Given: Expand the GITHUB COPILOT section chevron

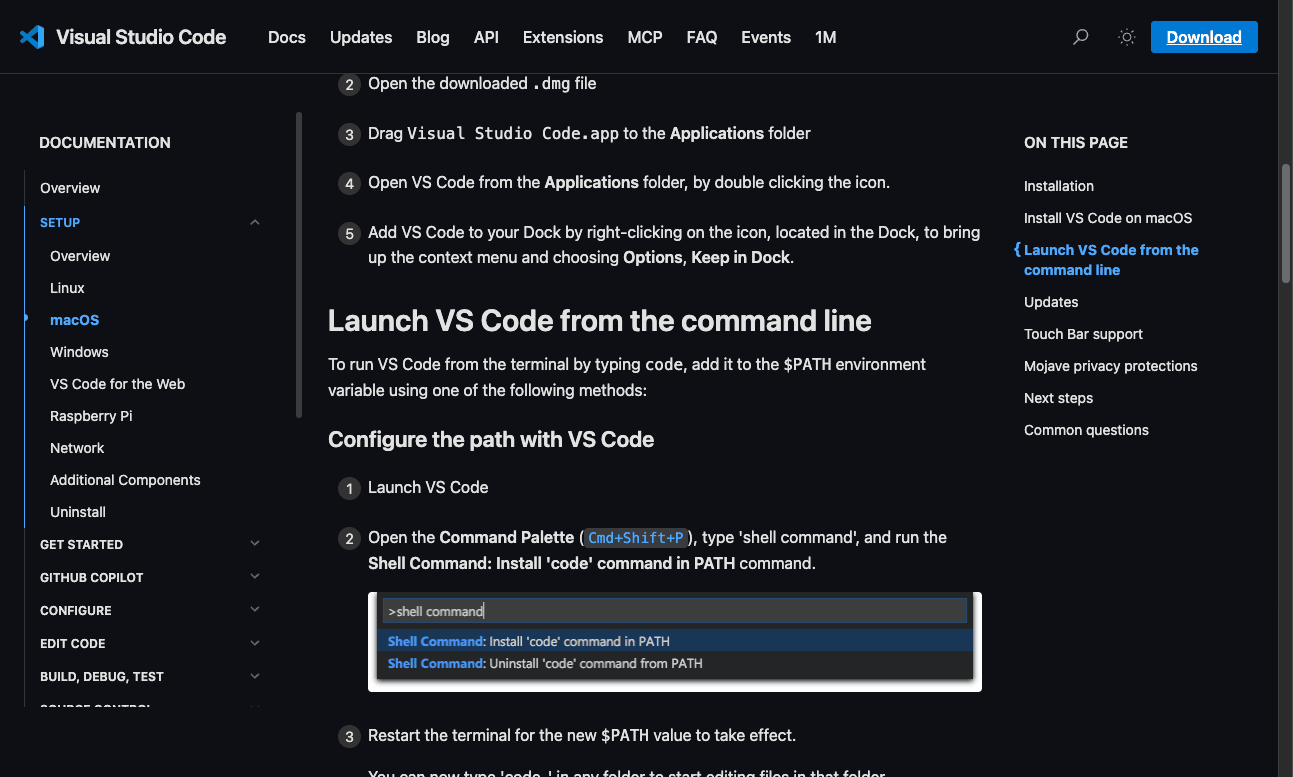Looking at the screenshot, I should [255, 577].
